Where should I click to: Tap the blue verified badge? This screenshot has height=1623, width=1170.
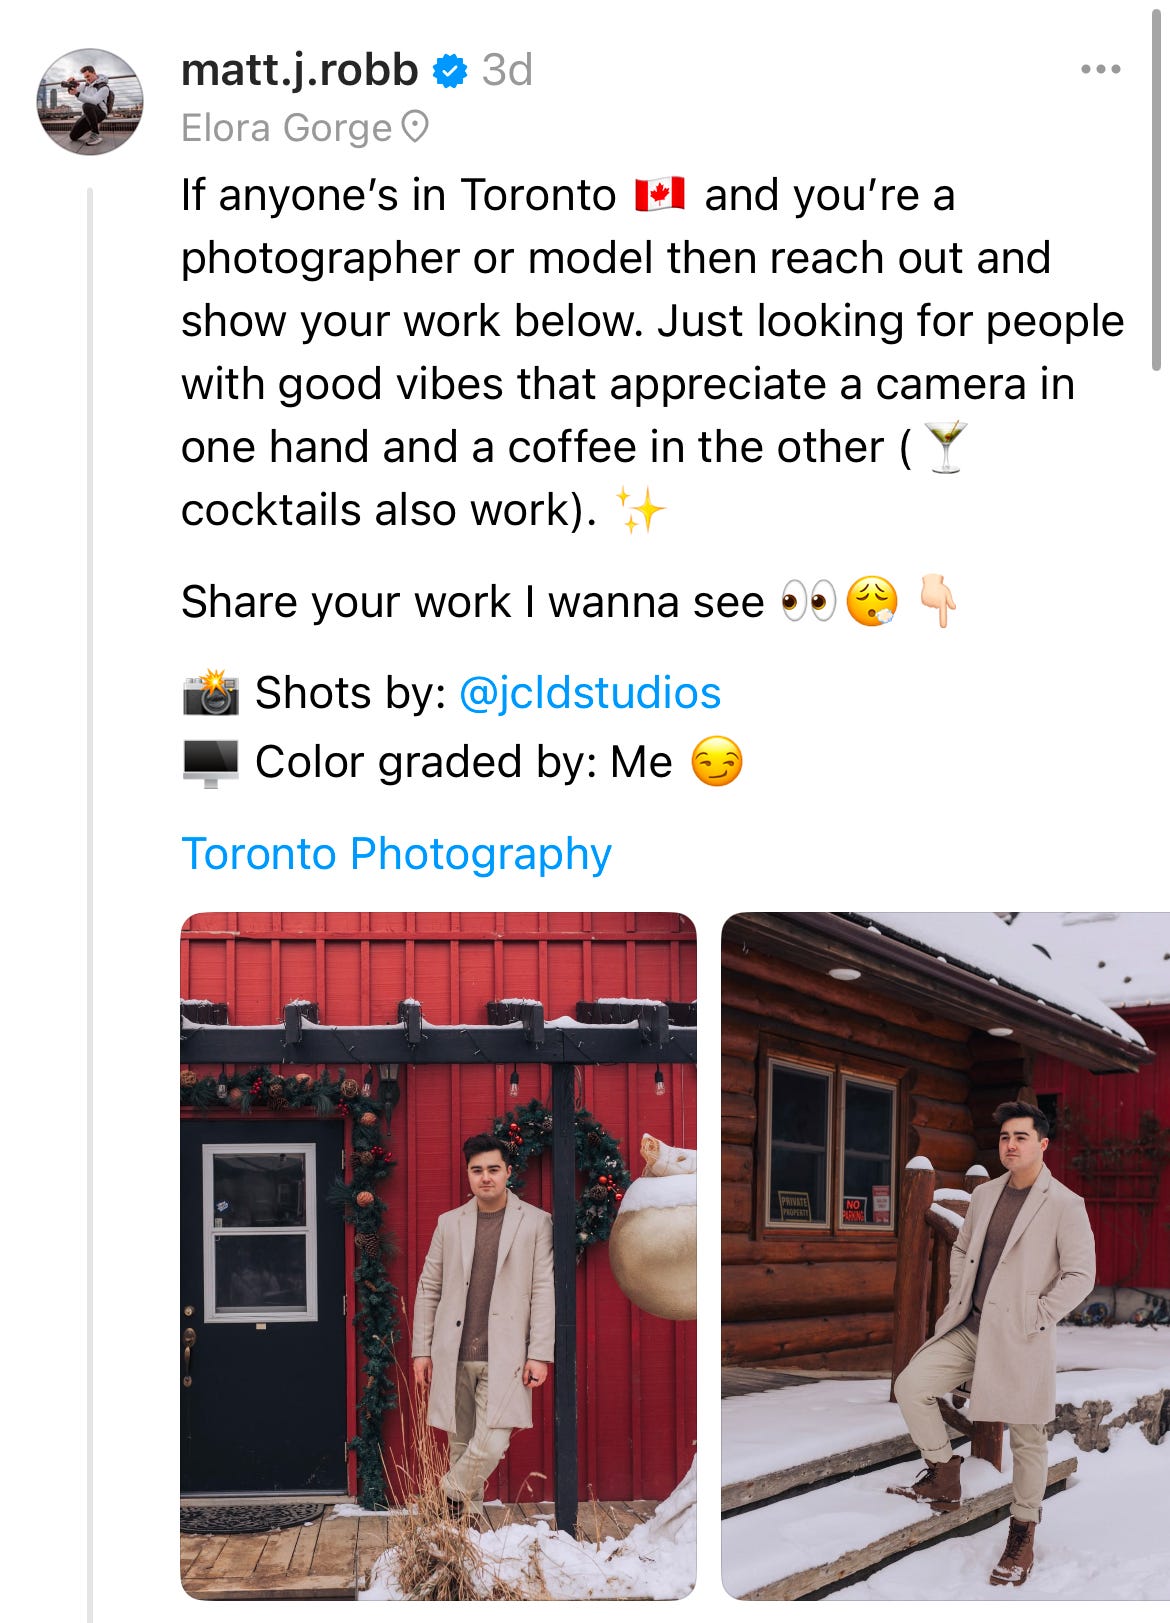pyautogui.click(x=450, y=71)
